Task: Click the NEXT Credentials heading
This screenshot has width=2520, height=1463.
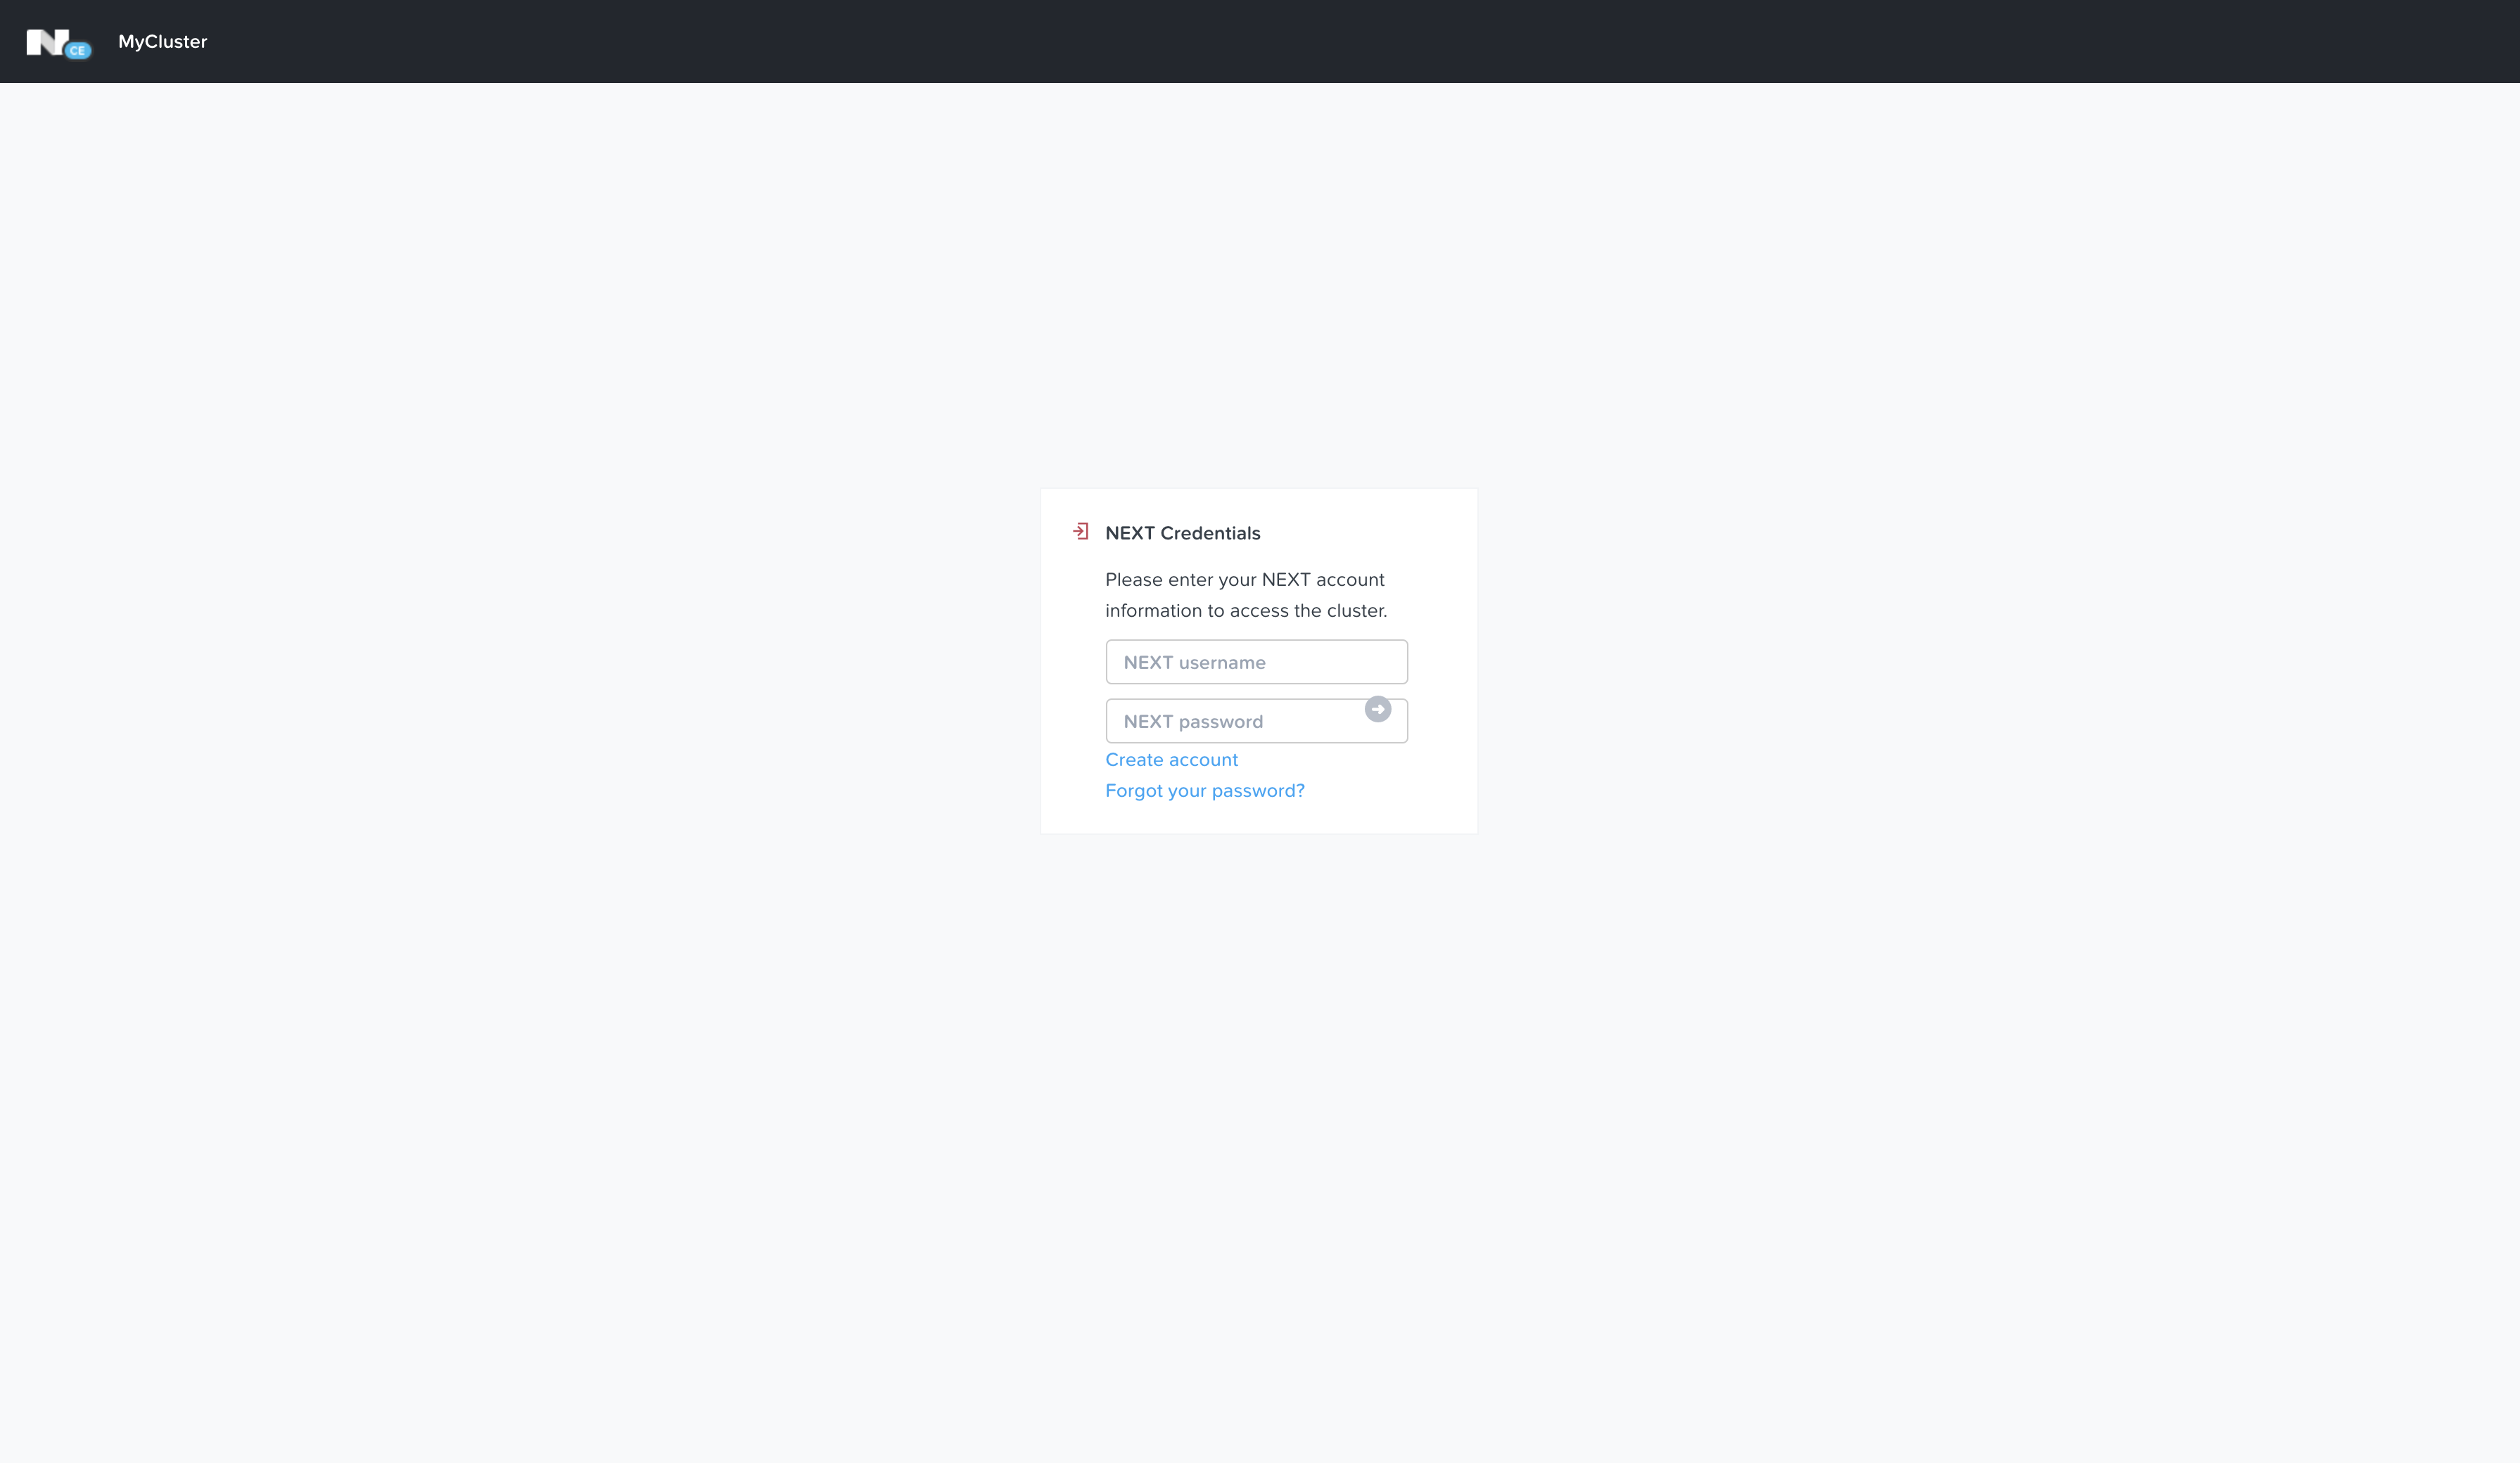Action: click(1182, 533)
